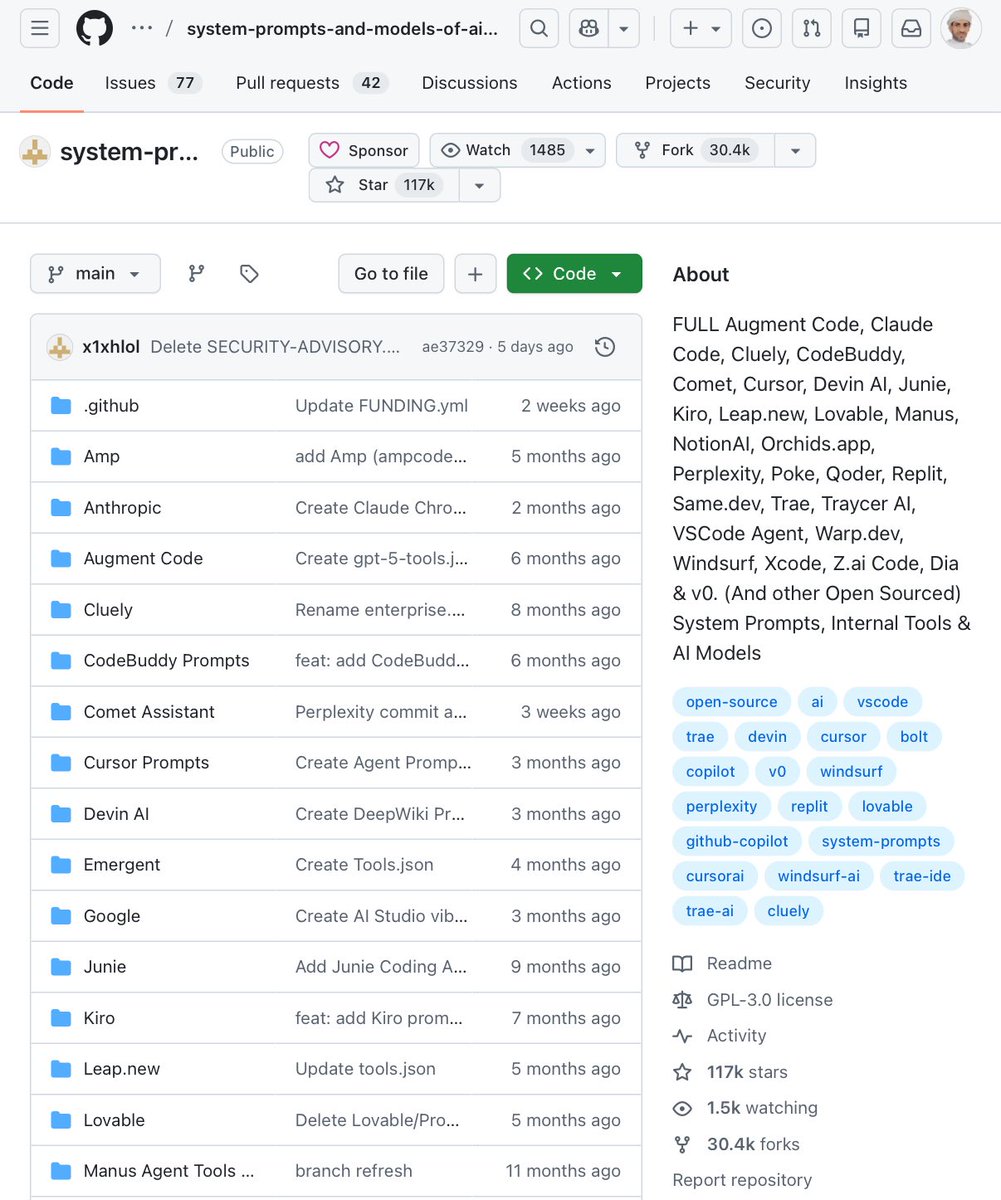The image size is (1001, 1200).
Task: Open commit ae37329 hash link
Action: tap(452, 347)
